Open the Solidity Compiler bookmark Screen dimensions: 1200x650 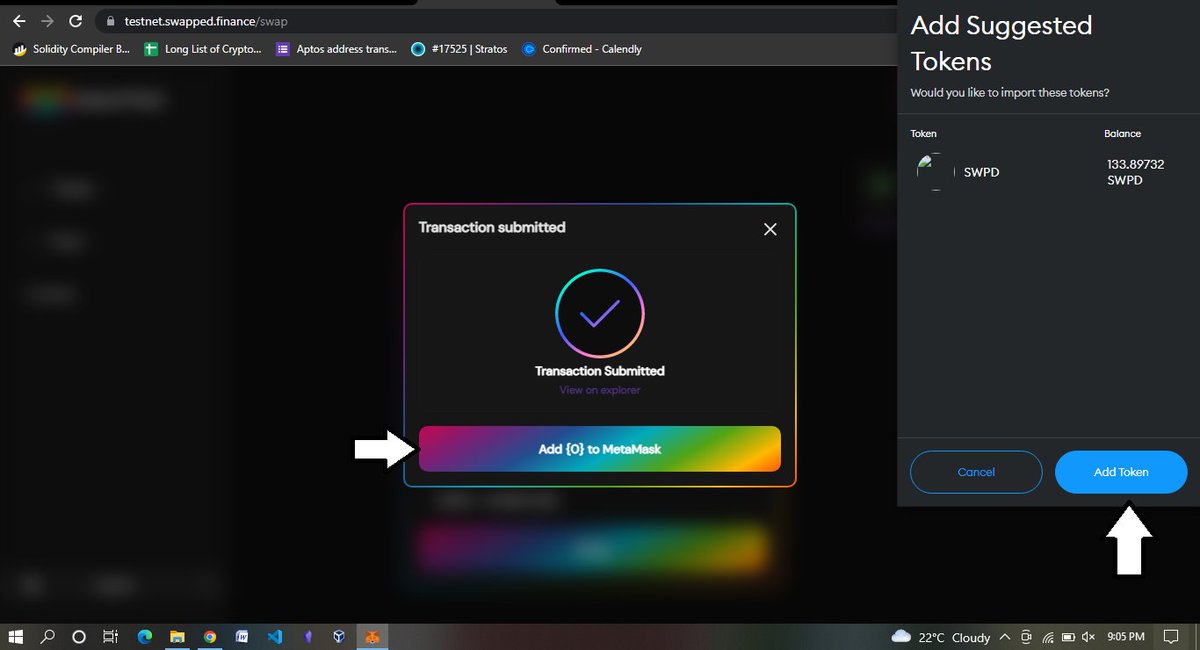click(70, 49)
